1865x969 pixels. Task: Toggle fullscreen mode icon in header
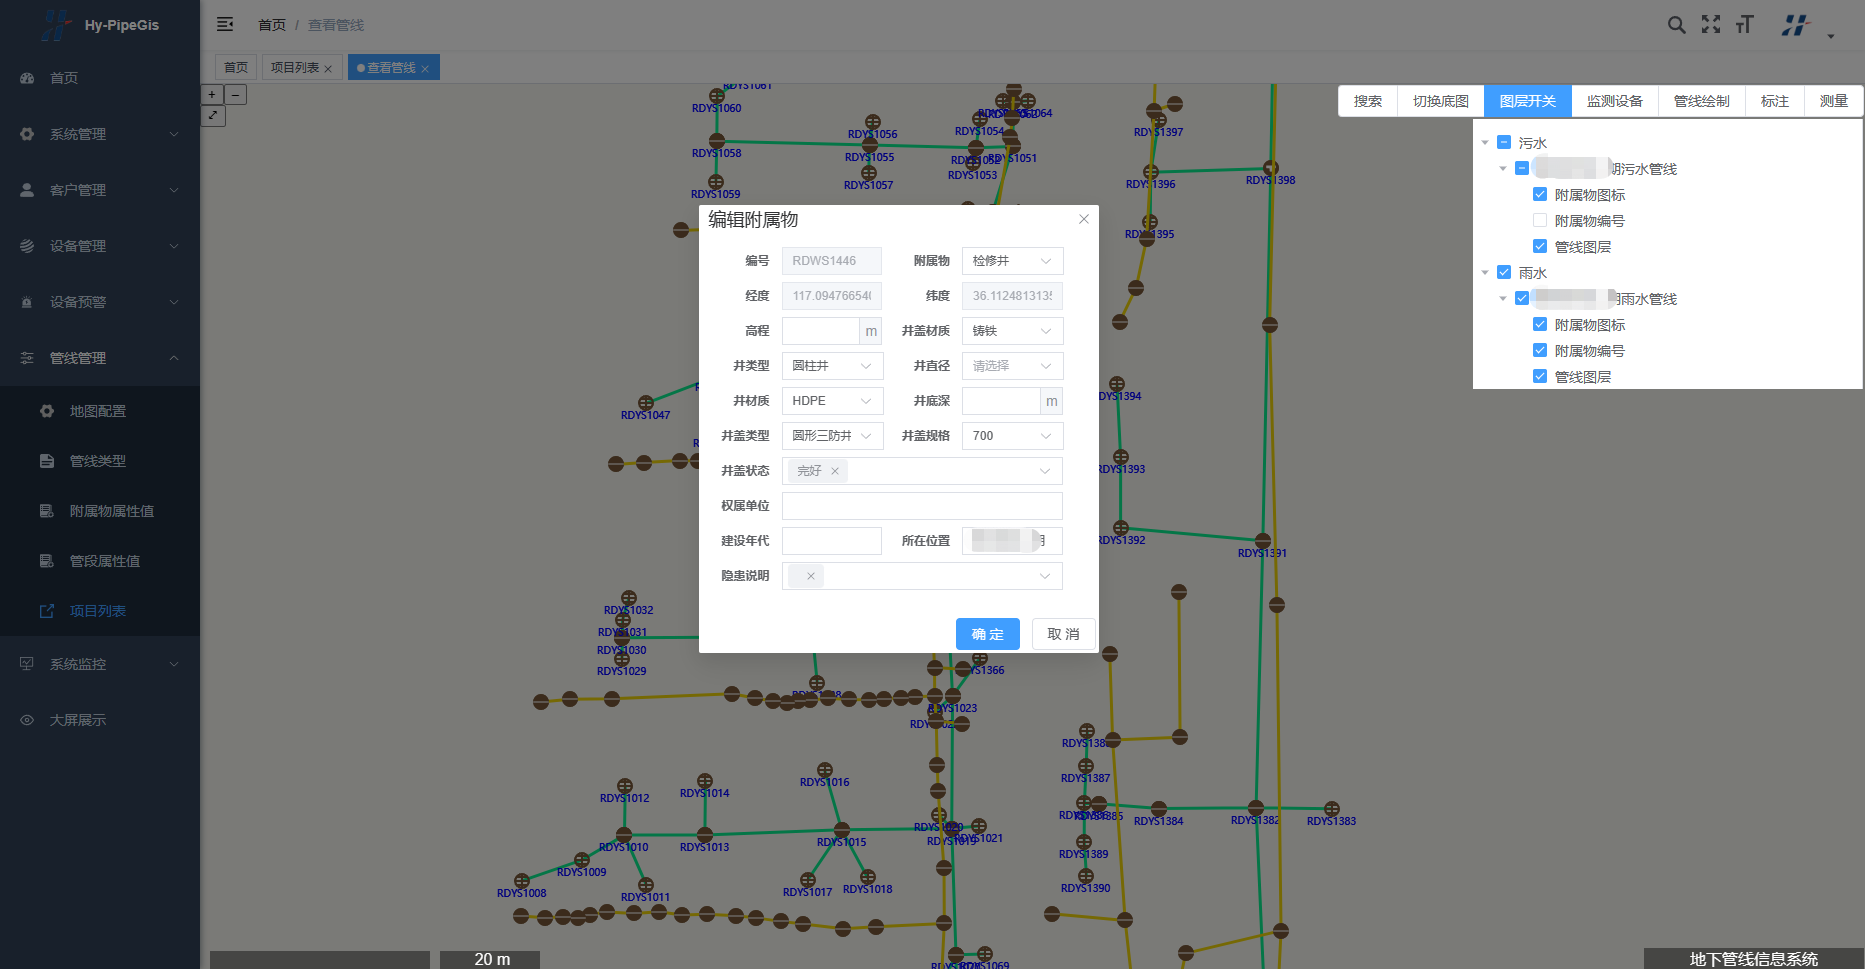tap(1711, 25)
